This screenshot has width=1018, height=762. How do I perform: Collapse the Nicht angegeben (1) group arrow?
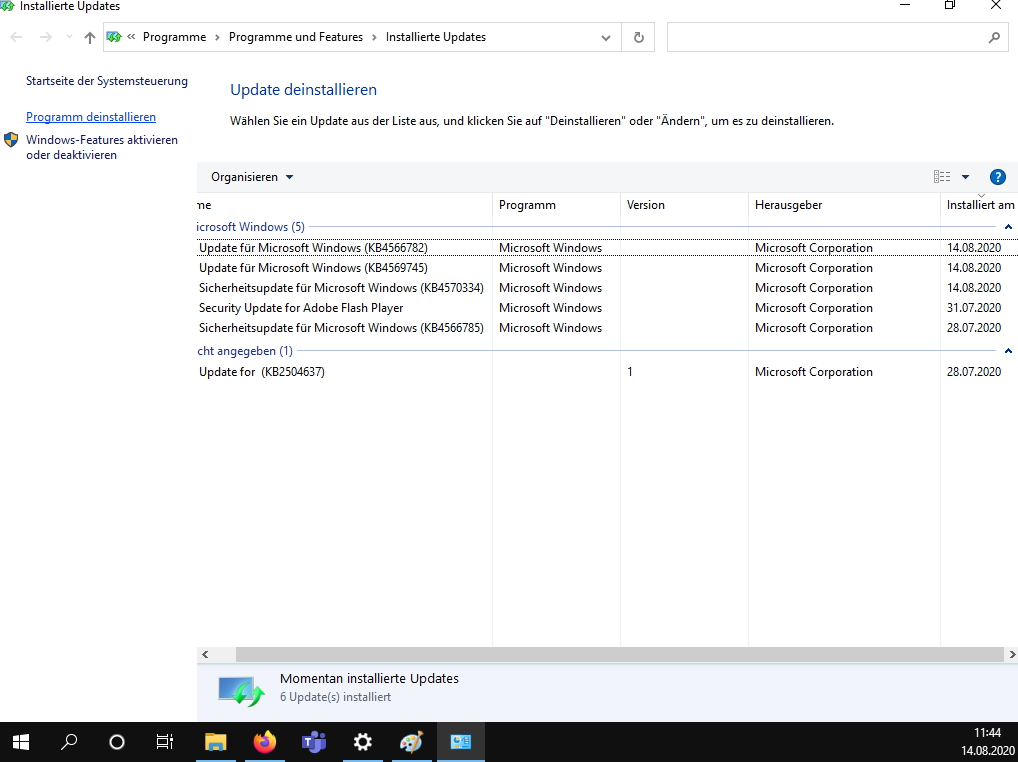click(1008, 351)
